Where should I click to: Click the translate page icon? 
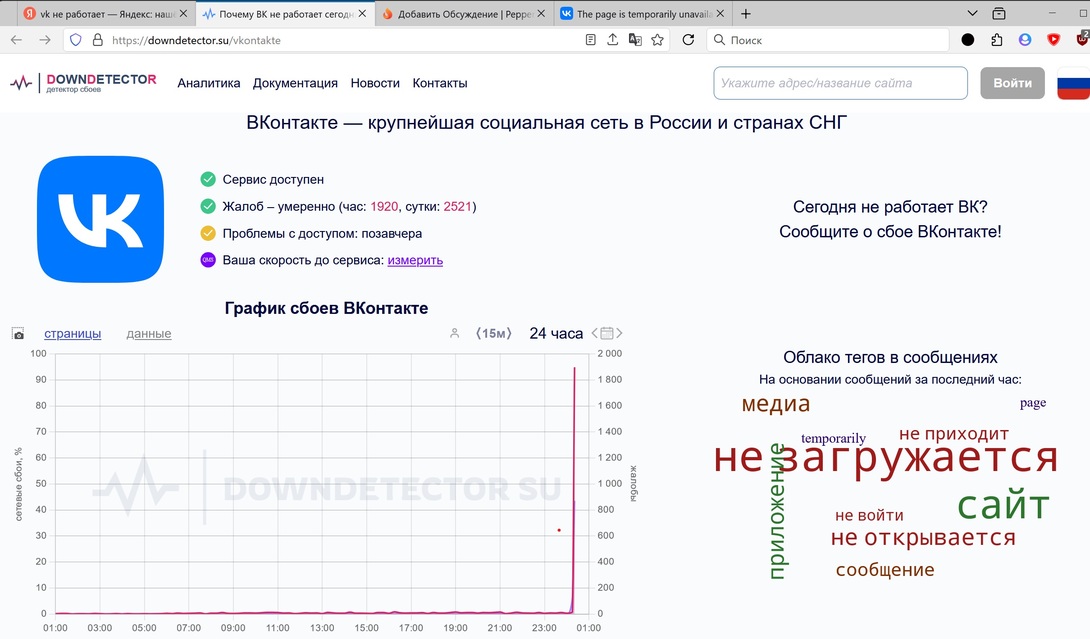[635, 40]
